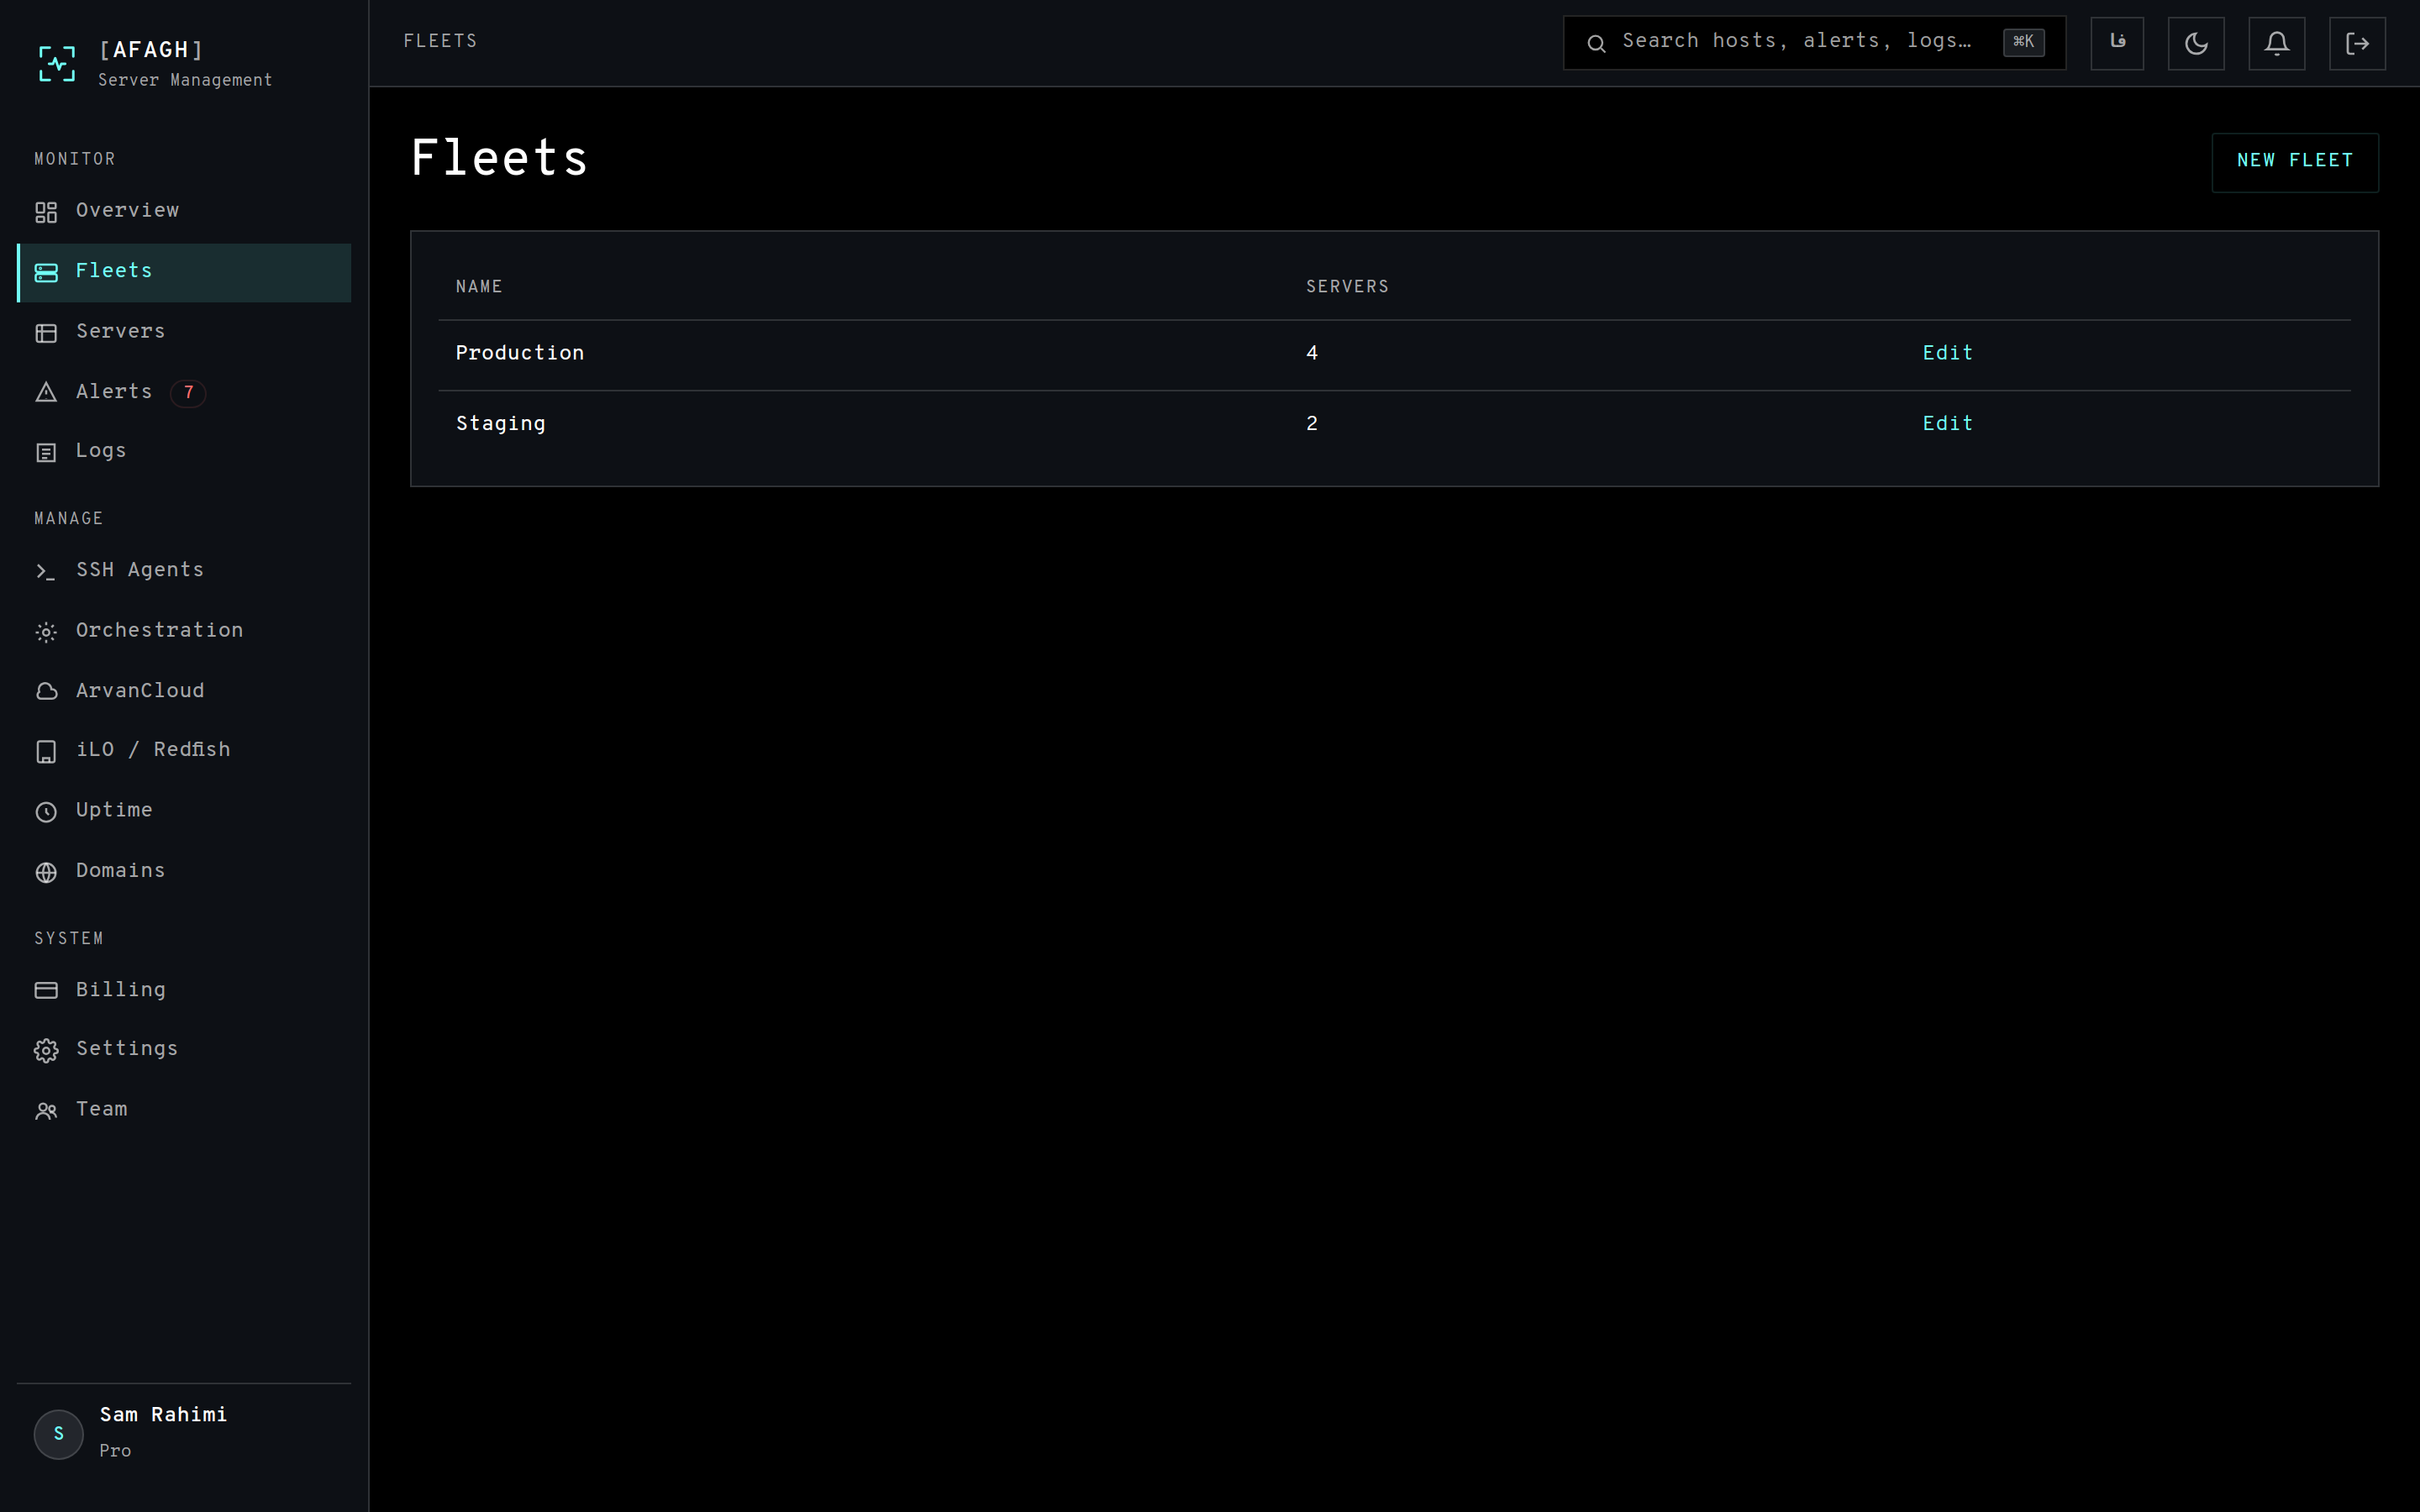Click the ⌘K shortcut badge
This screenshot has width=2420, height=1512.
point(2023,42)
